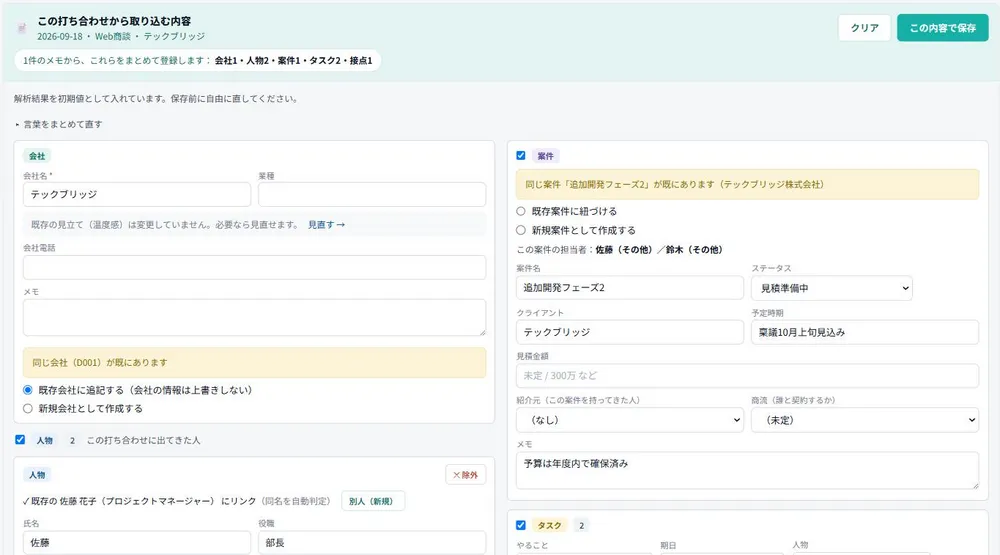Select 既存案件に紐づける radio option
Image resolution: width=1000 pixels, height=555 pixels.
click(x=521, y=211)
